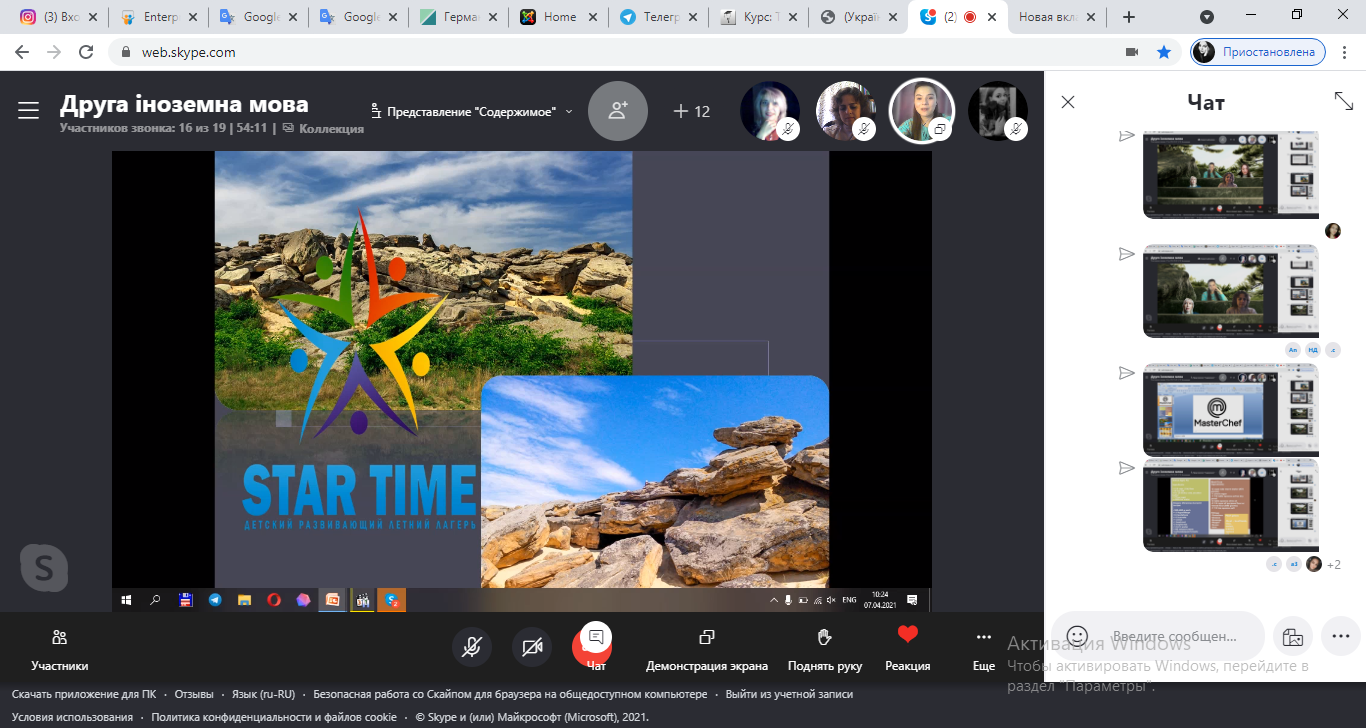Toggle the chat panel button

pyautogui.click(x=596, y=647)
